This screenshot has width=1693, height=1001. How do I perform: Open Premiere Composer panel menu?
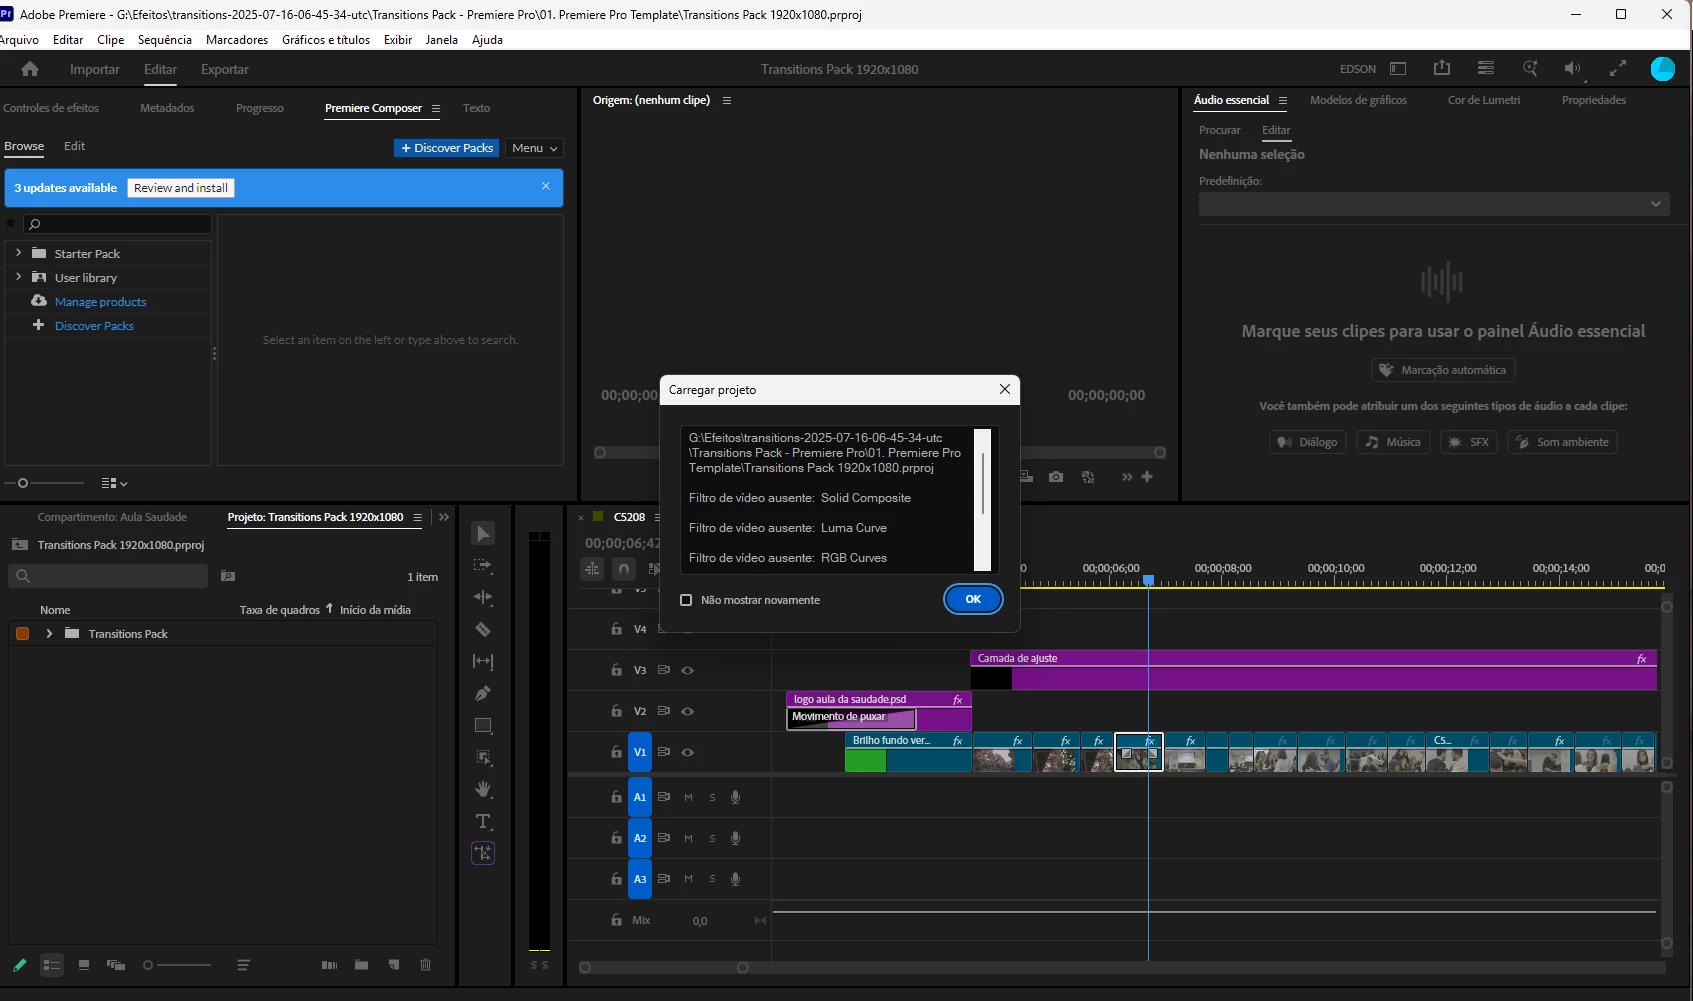click(436, 108)
